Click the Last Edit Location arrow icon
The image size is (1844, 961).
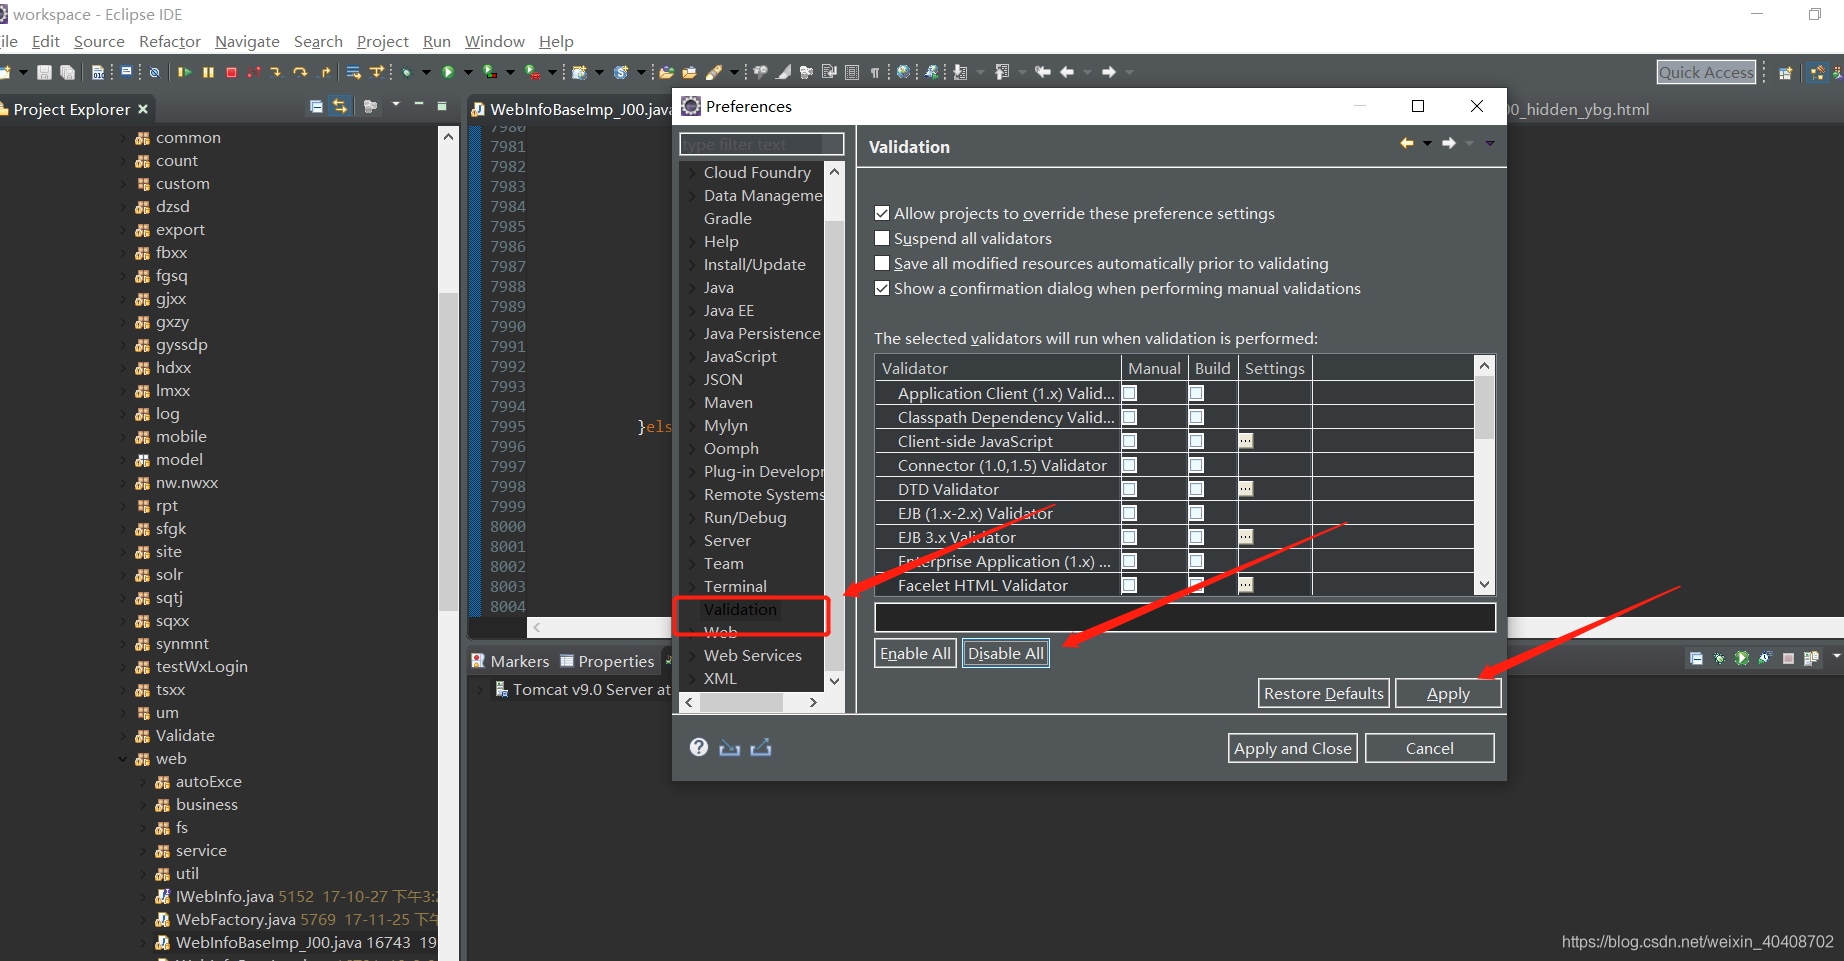tap(1043, 72)
